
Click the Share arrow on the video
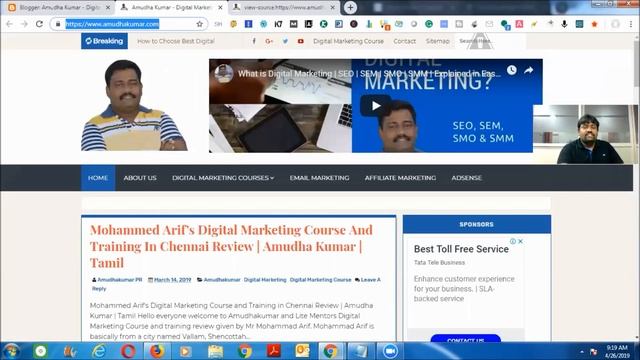[529, 70]
